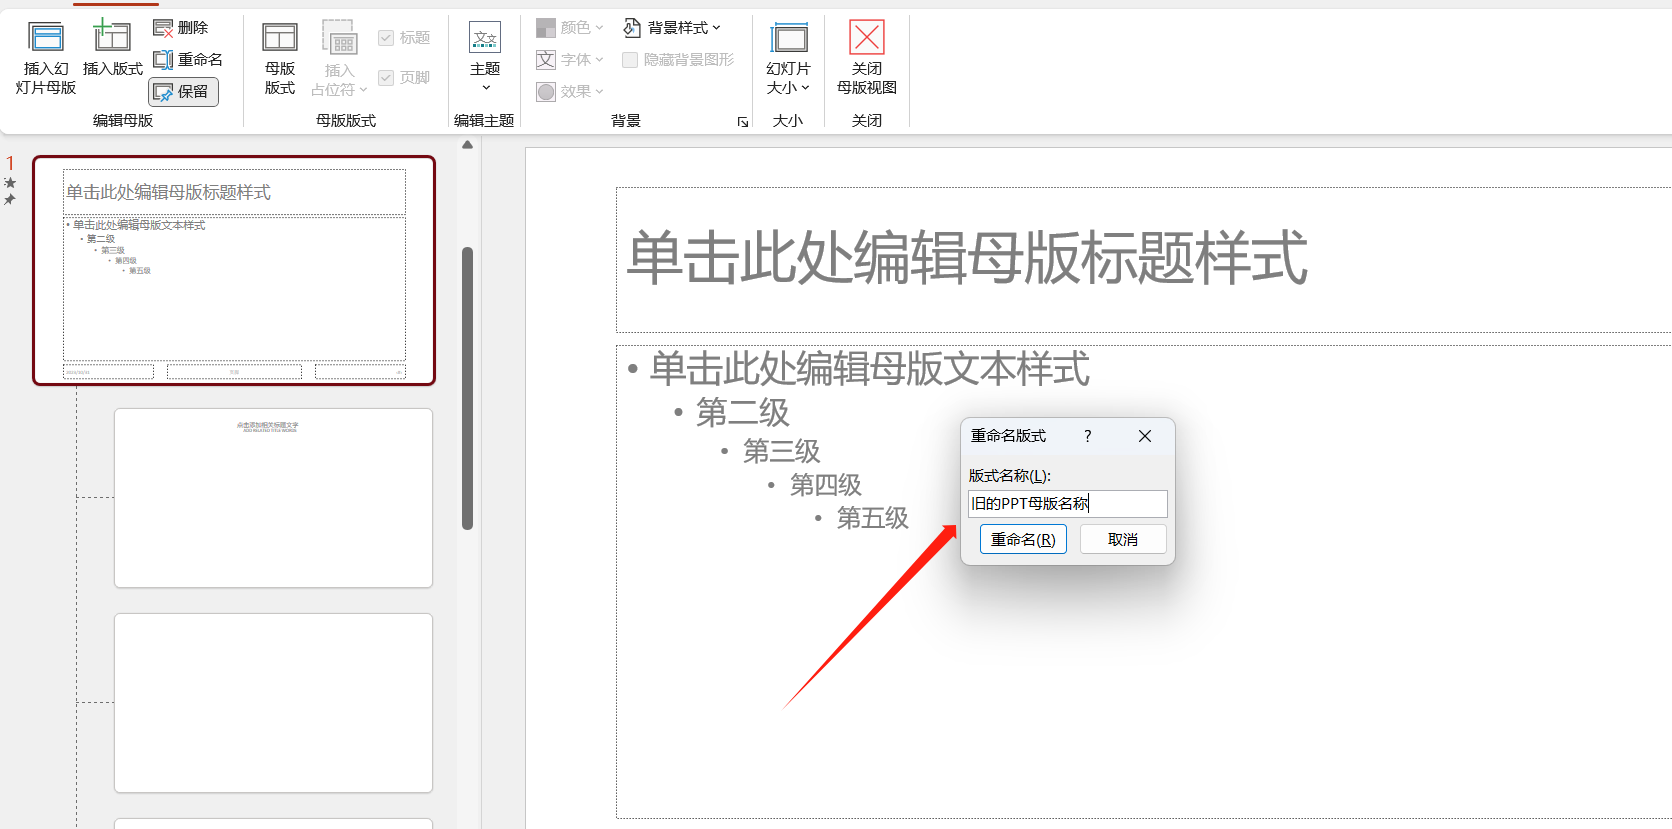Click the second level (第二级) text
Screen dimensions: 1672x829
[x=743, y=412]
